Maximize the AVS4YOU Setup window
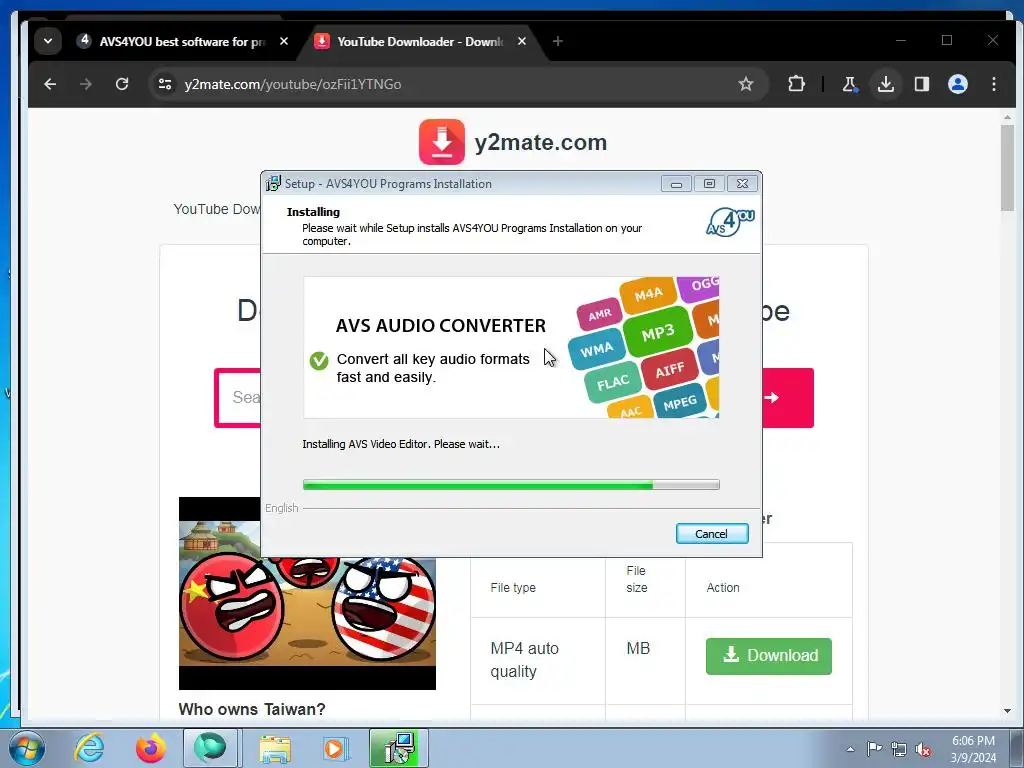 point(709,184)
